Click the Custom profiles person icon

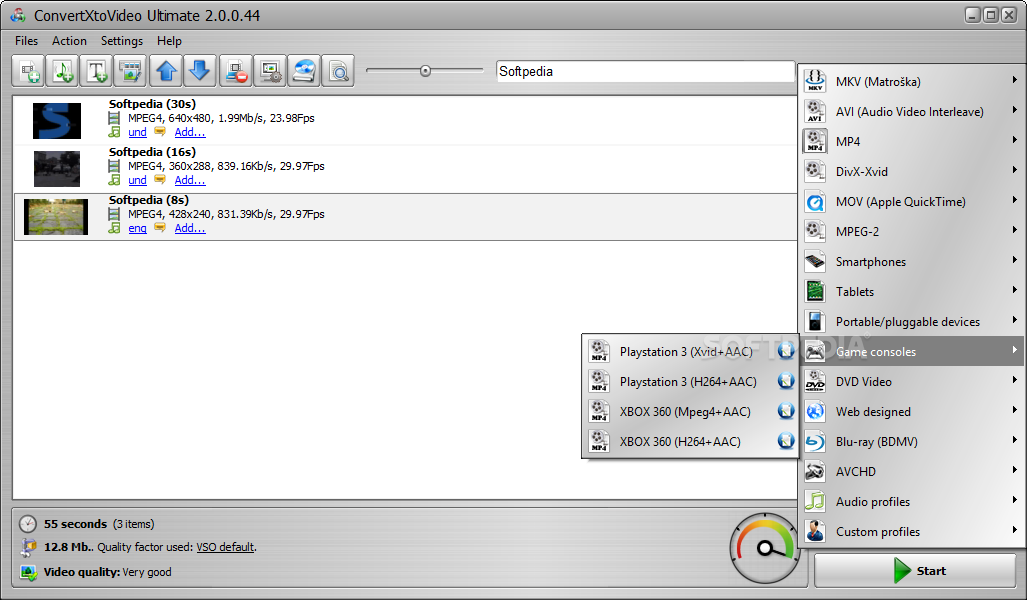(x=815, y=531)
